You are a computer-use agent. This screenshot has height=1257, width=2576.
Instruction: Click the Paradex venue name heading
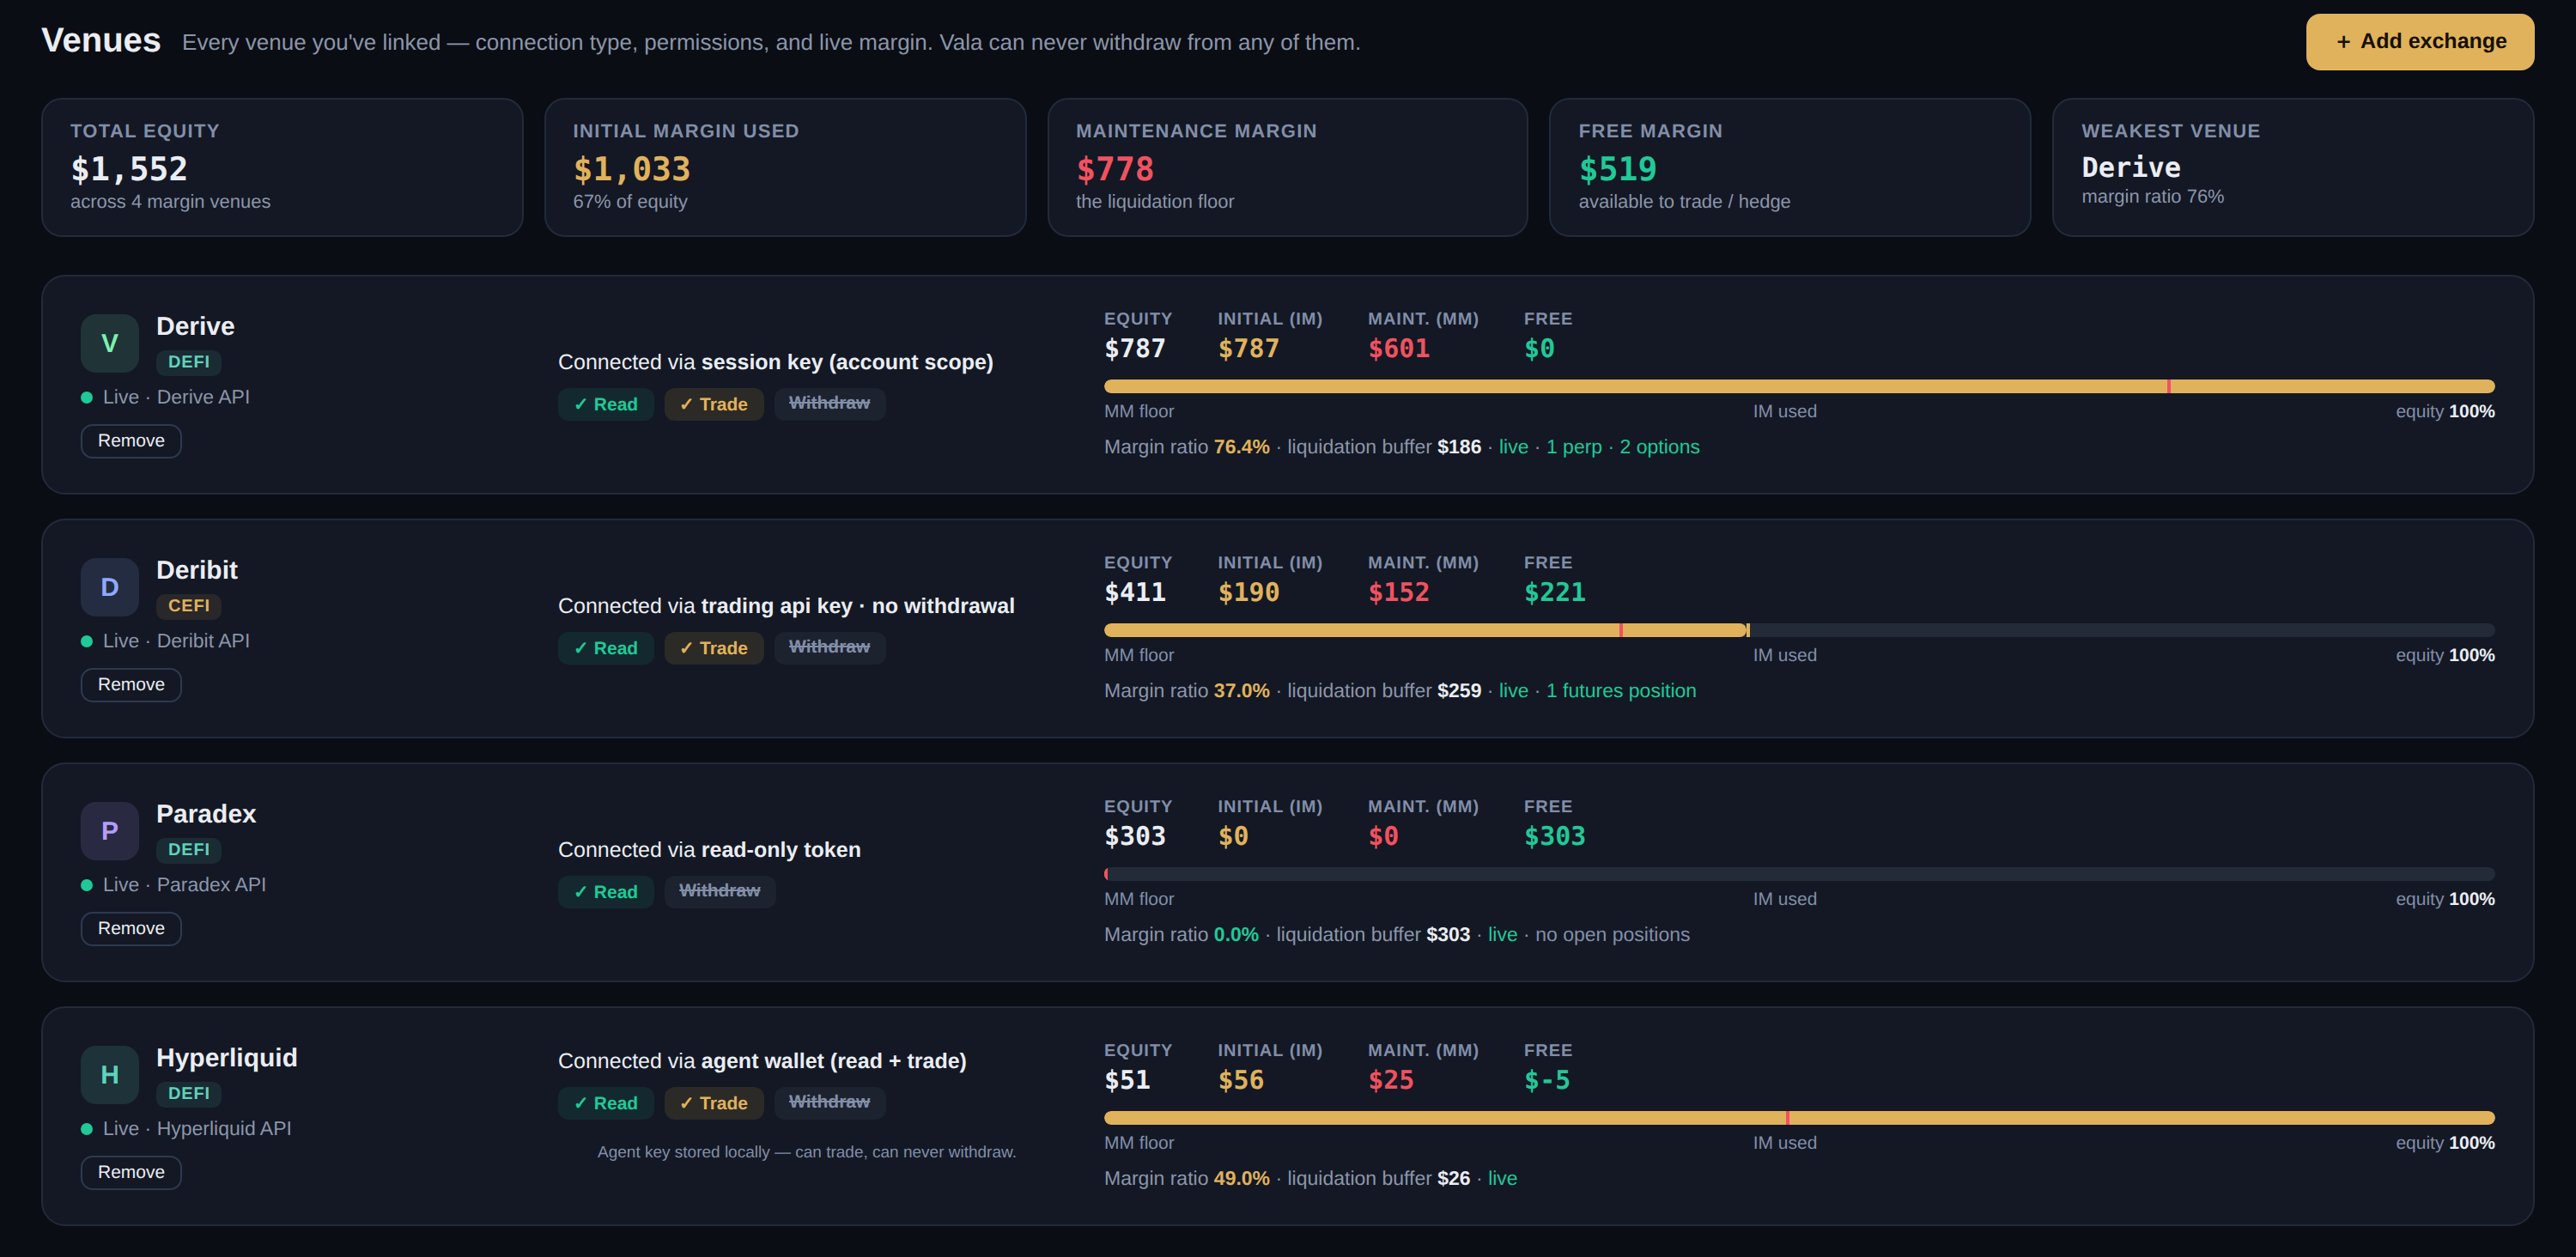(x=206, y=814)
